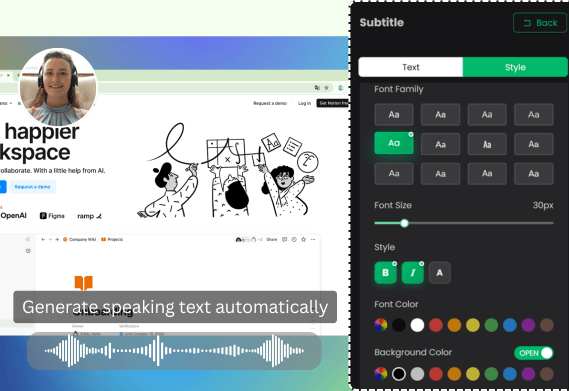569x391 pixels.
Task: Select red Background Color swatch
Action: pyautogui.click(x=436, y=374)
